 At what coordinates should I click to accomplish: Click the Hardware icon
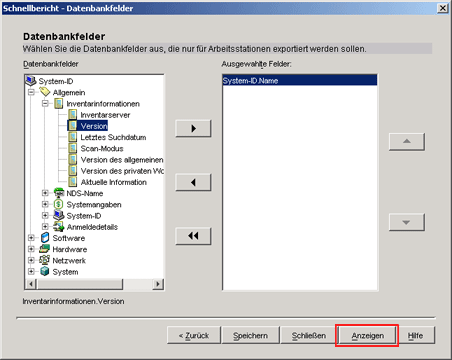45,249
